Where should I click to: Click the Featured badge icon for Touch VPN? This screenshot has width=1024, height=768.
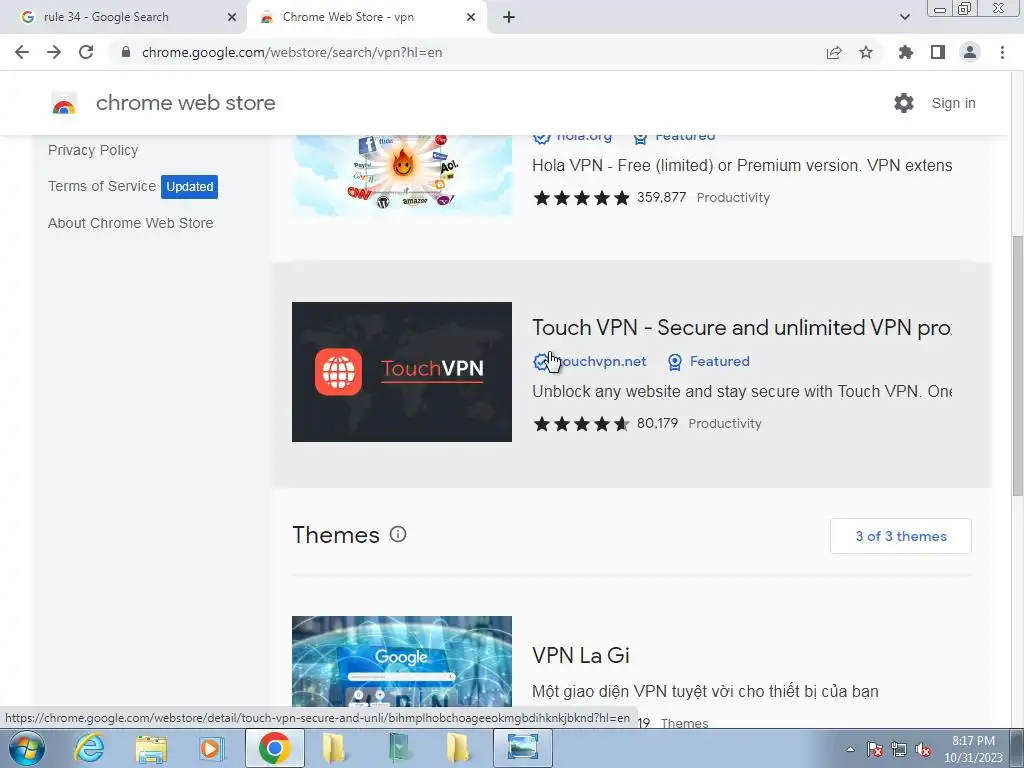pos(675,362)
